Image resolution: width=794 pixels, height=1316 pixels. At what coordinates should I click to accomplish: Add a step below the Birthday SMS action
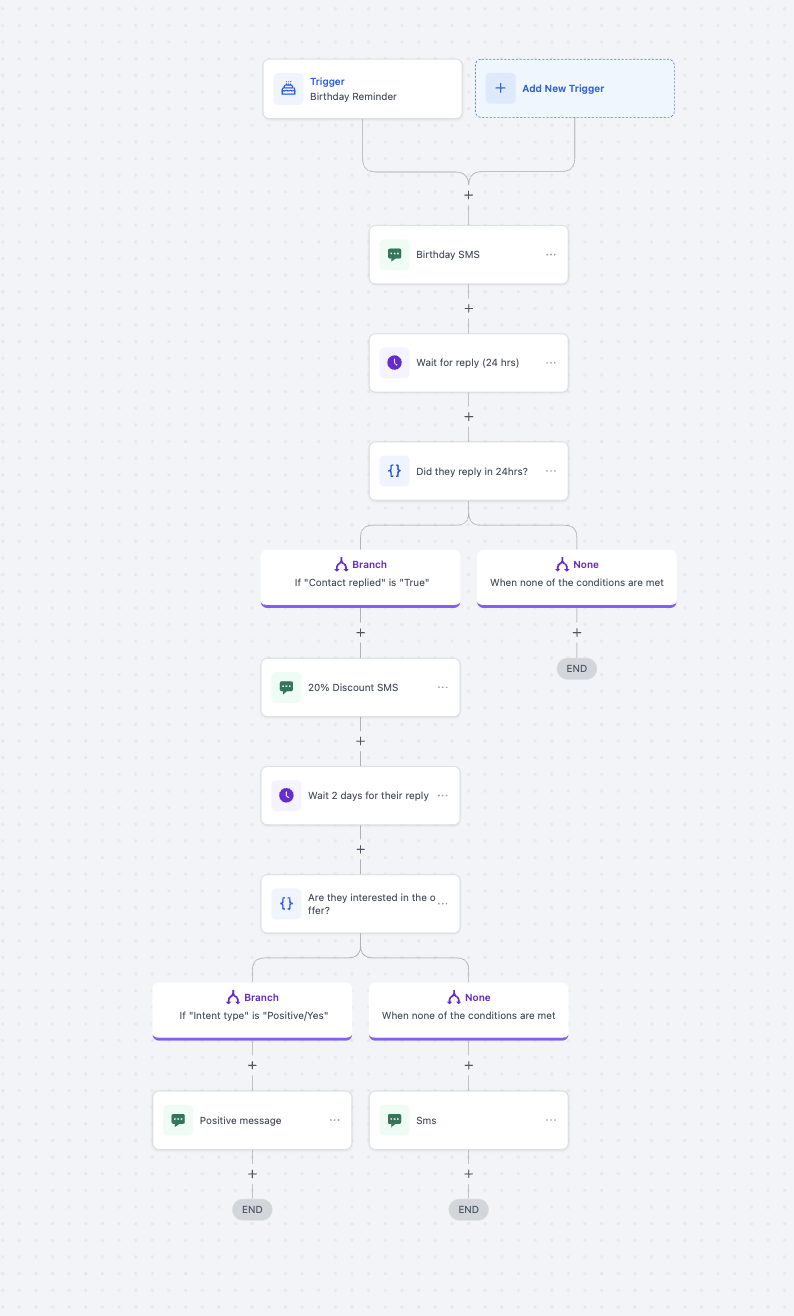(469, 309)
